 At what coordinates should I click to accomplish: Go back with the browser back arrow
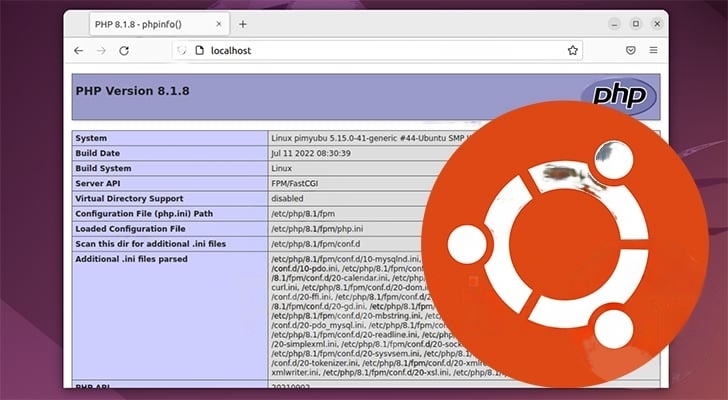click(78, 51)
